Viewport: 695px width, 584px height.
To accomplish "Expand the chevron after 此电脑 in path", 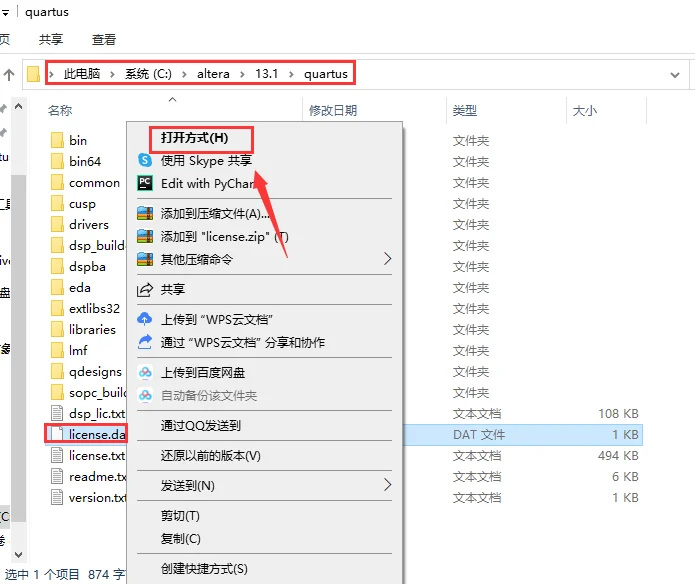I will 112,74.
